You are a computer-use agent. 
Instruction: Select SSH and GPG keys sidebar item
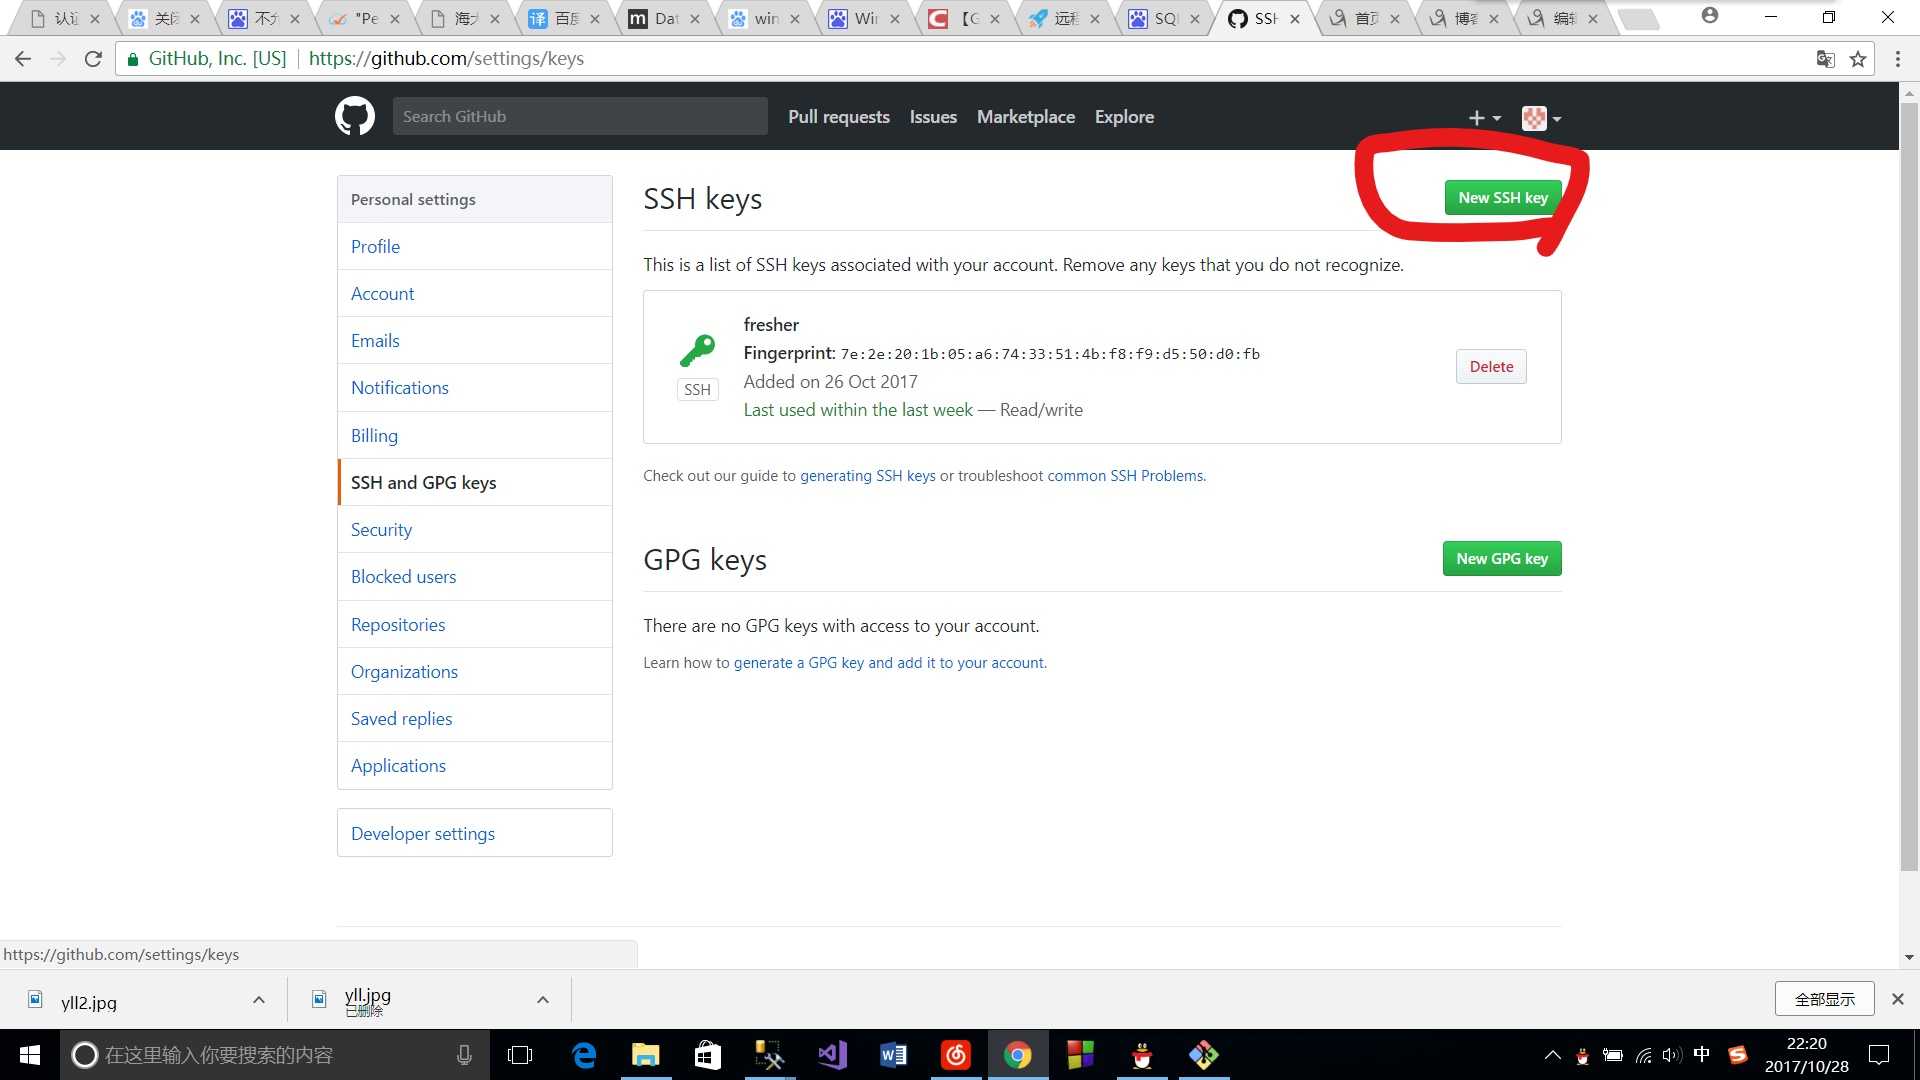tap(475, 483)
